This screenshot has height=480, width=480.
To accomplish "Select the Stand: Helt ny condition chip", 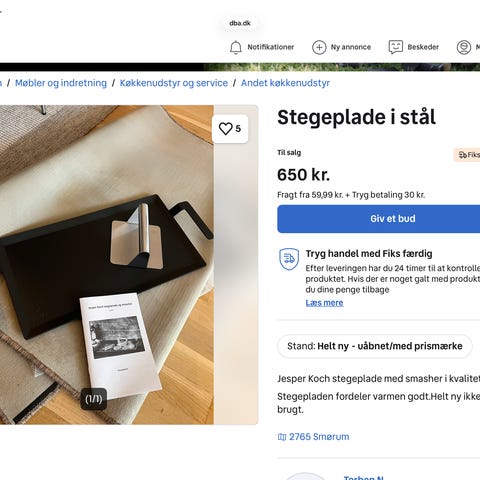I will point(375,346).
